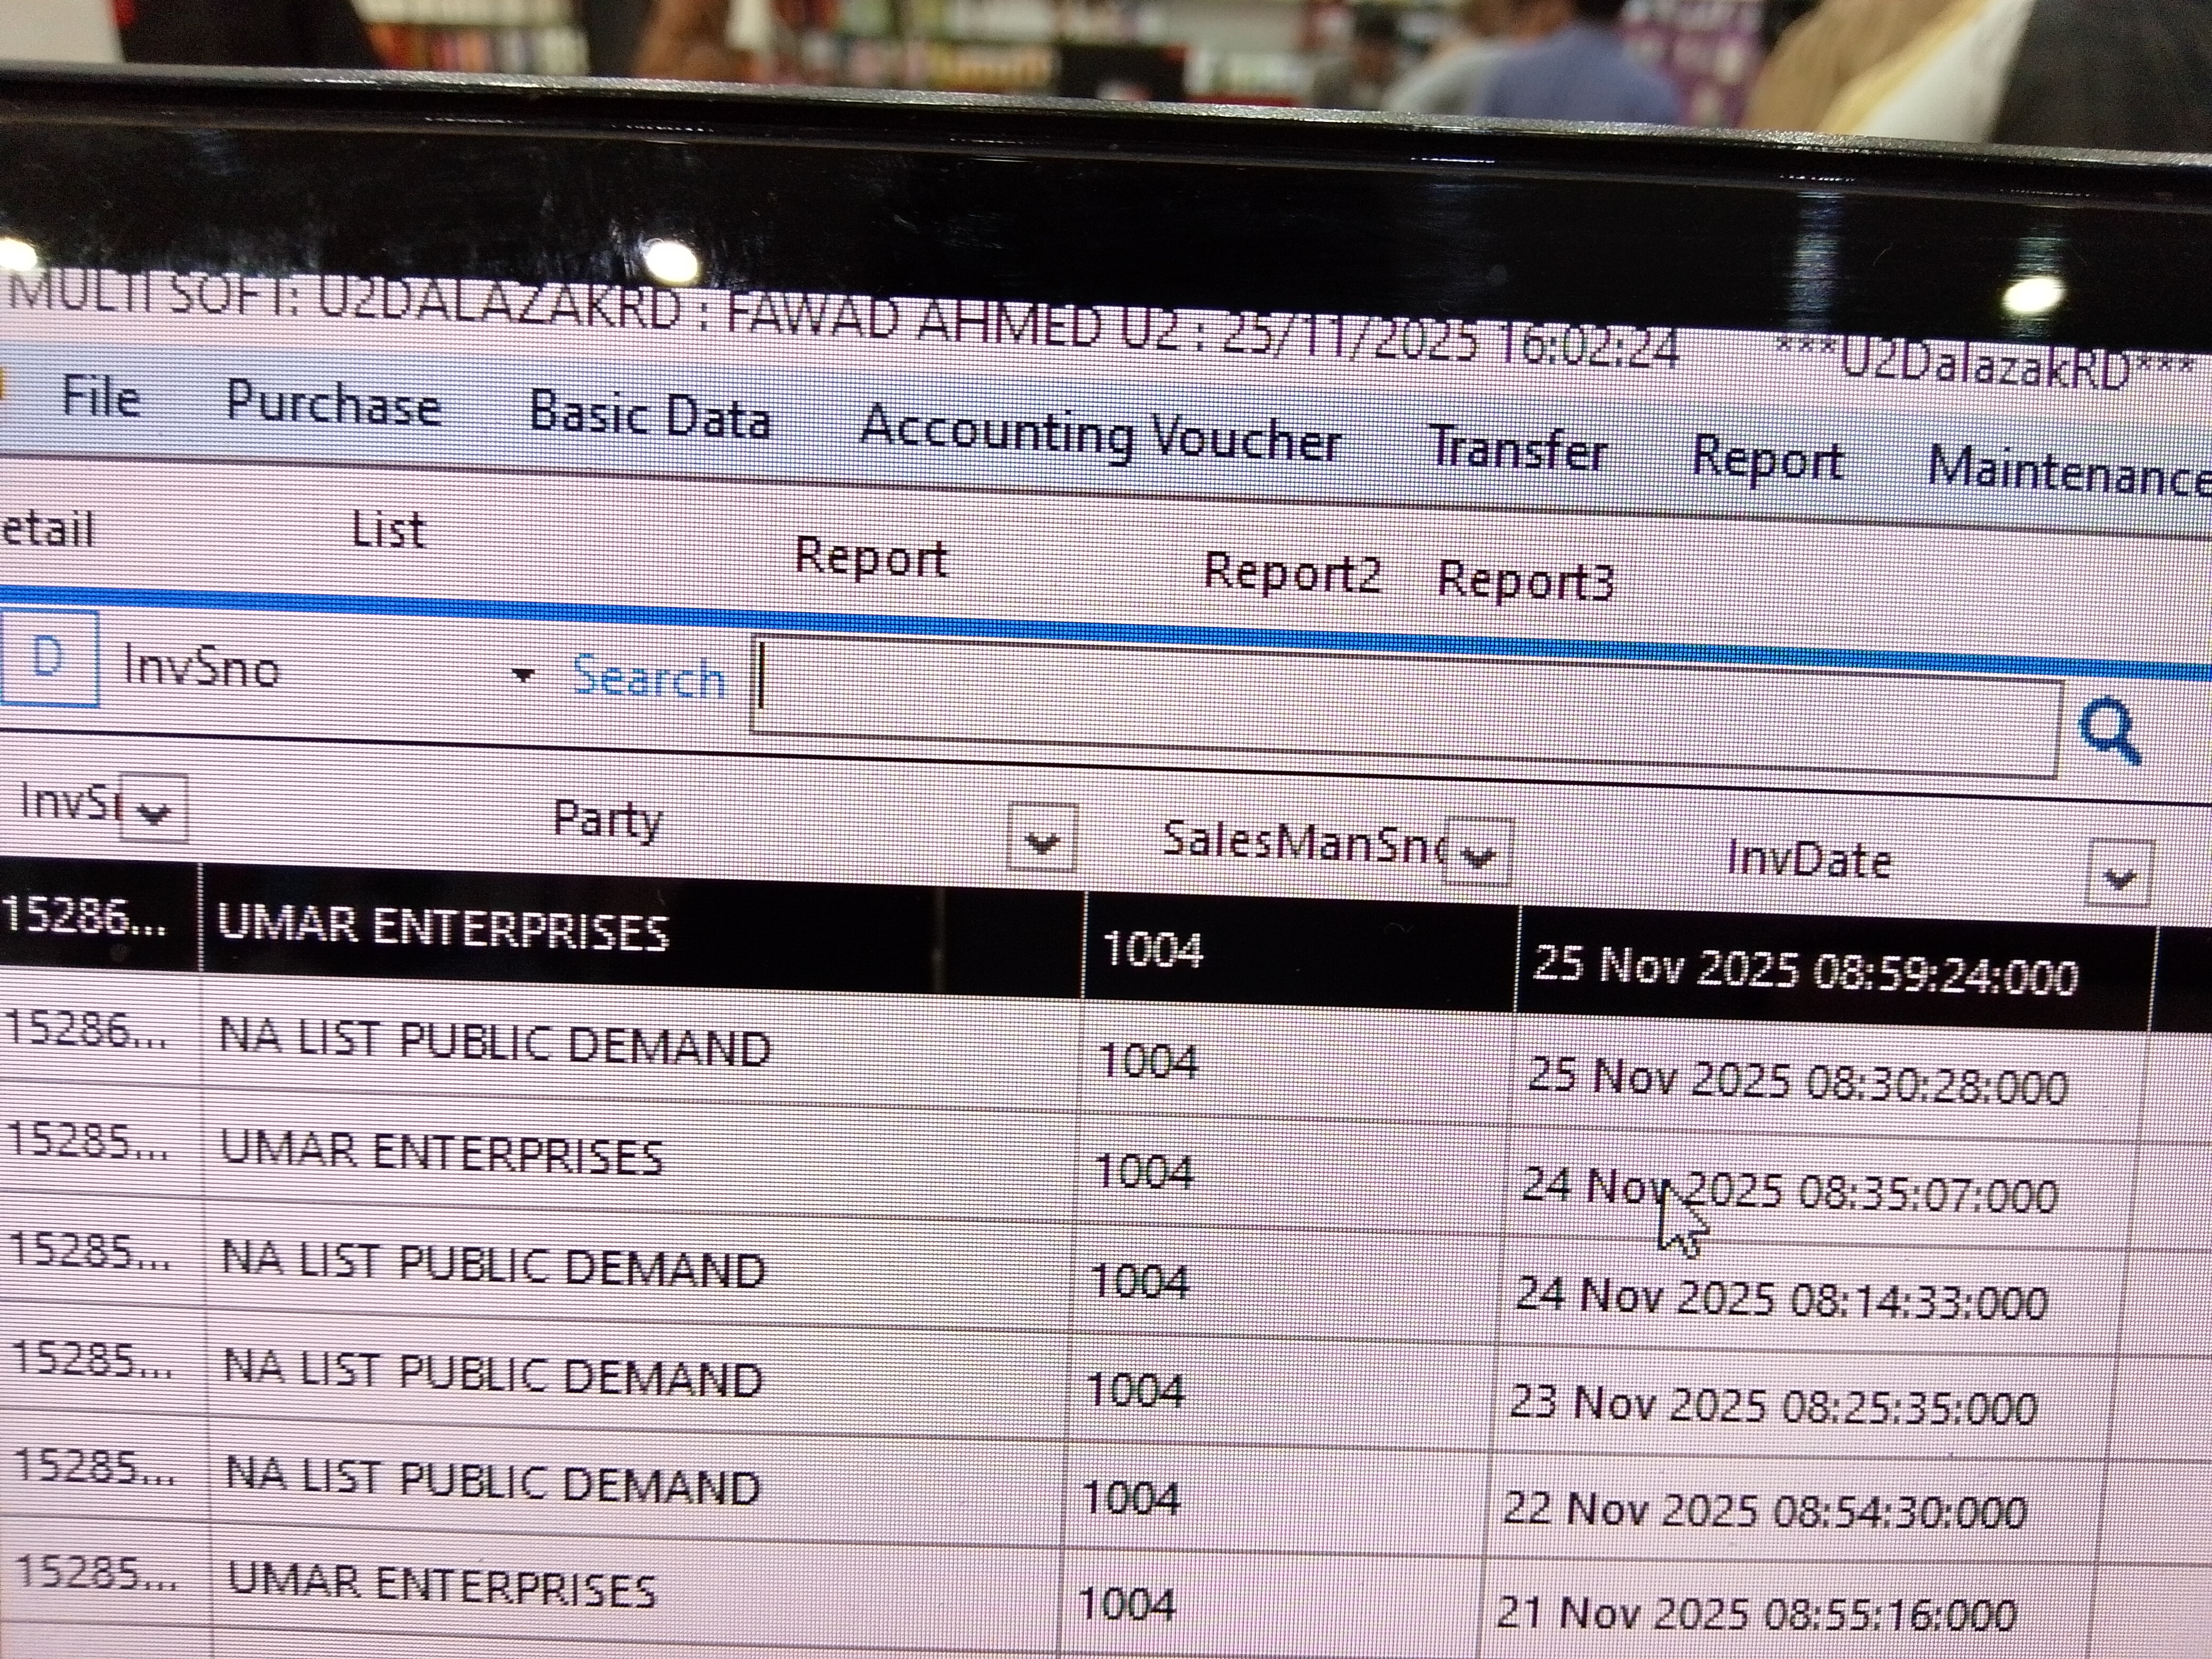Switch to the List tab
This screenshot has height=1659, width=2212.
388,530
